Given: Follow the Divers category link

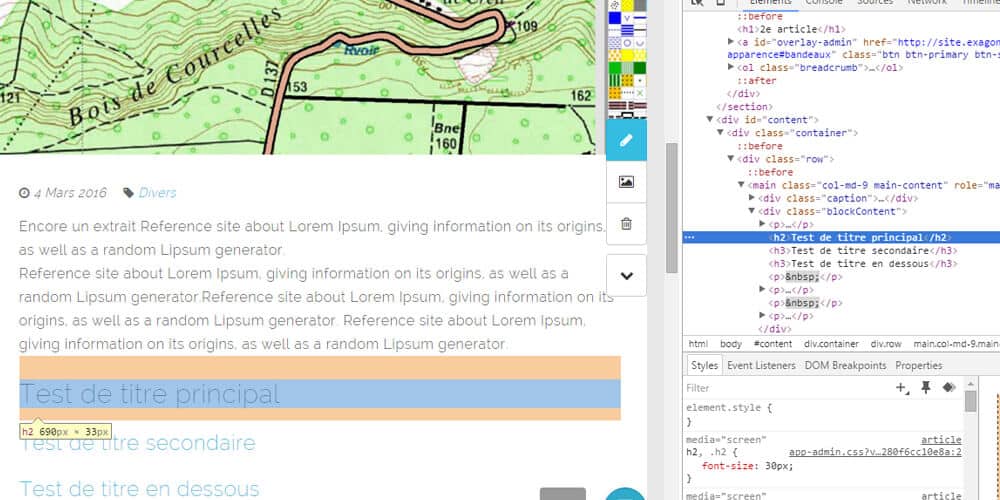Looking at the screenshot, I should pos(158,193).
